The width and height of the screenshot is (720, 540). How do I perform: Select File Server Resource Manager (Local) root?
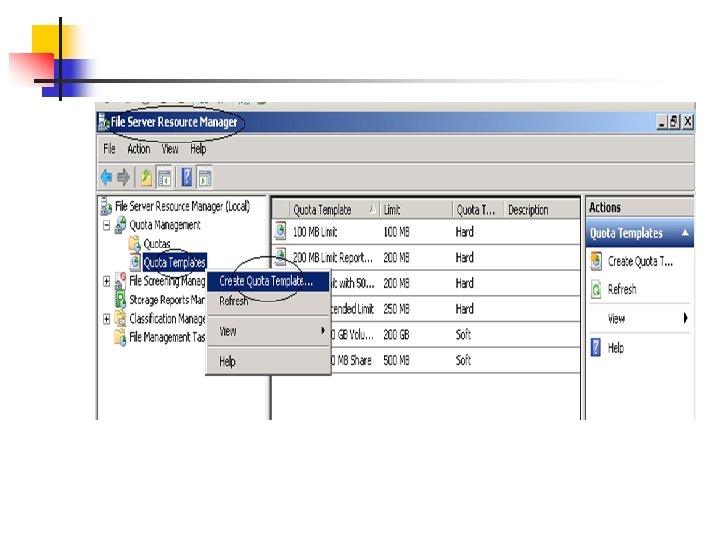click(x=182, y=206)
